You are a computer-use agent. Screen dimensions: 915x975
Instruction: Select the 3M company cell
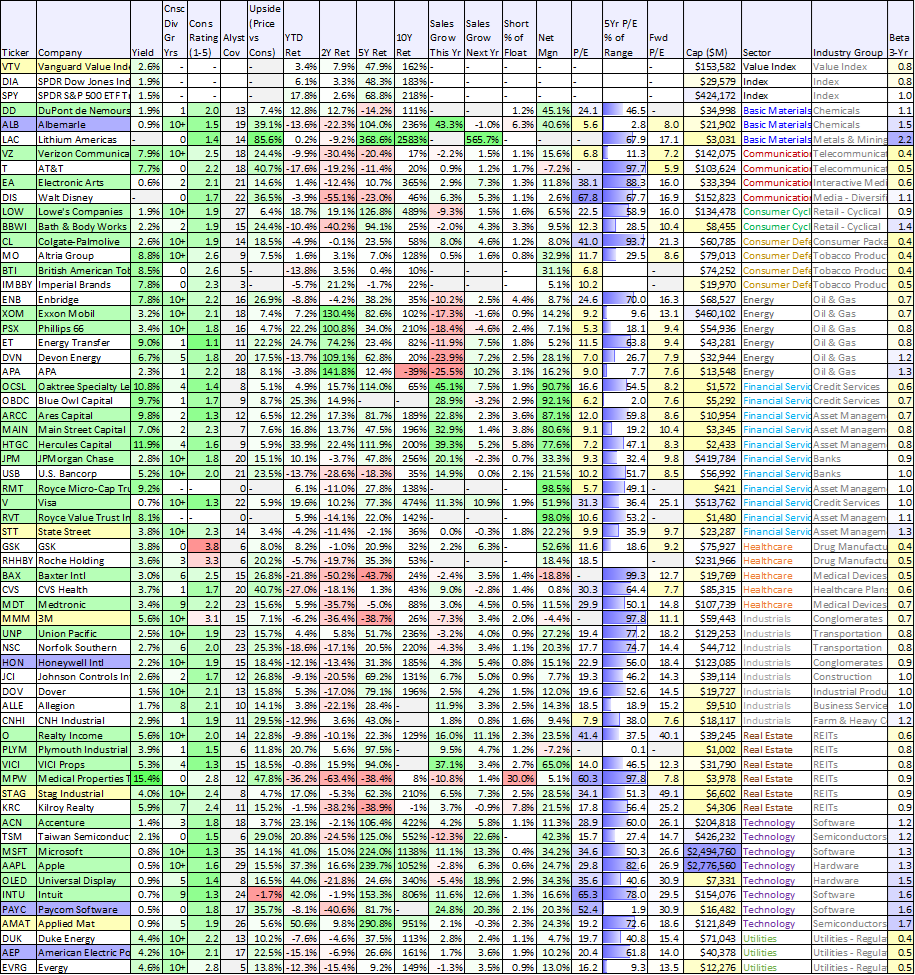point(83,619)
